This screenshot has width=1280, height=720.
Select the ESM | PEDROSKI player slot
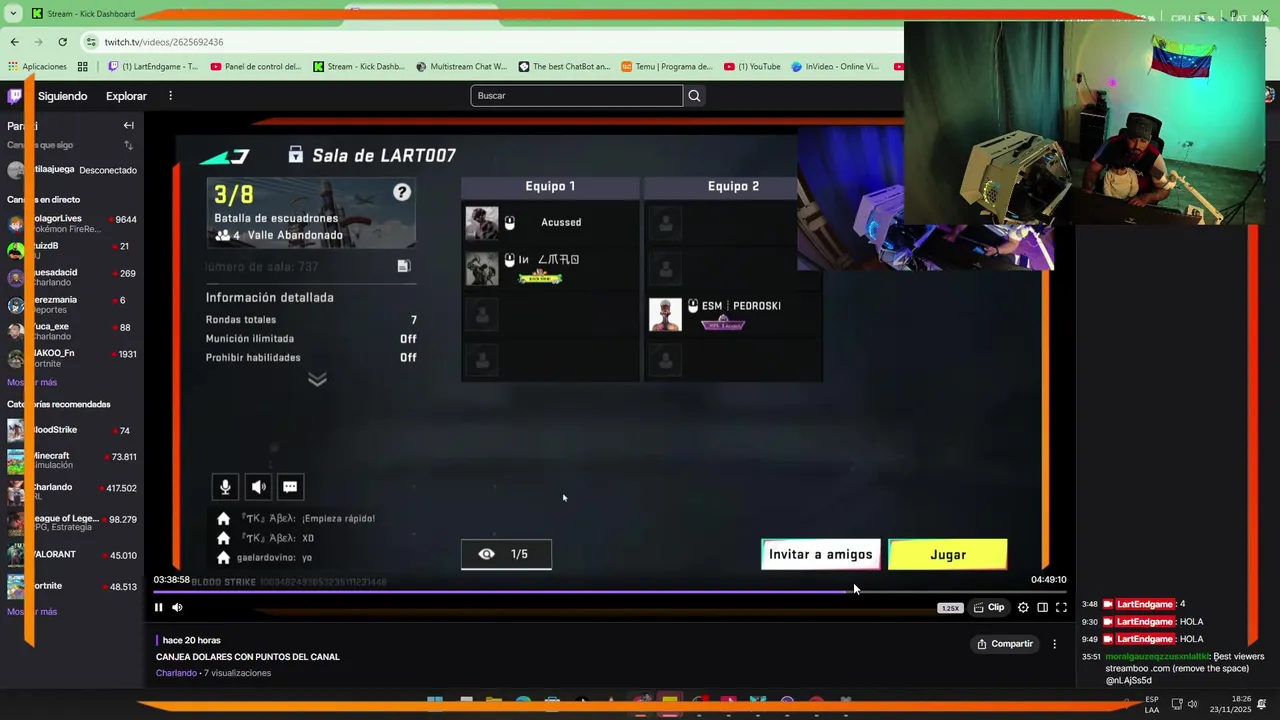733,314
